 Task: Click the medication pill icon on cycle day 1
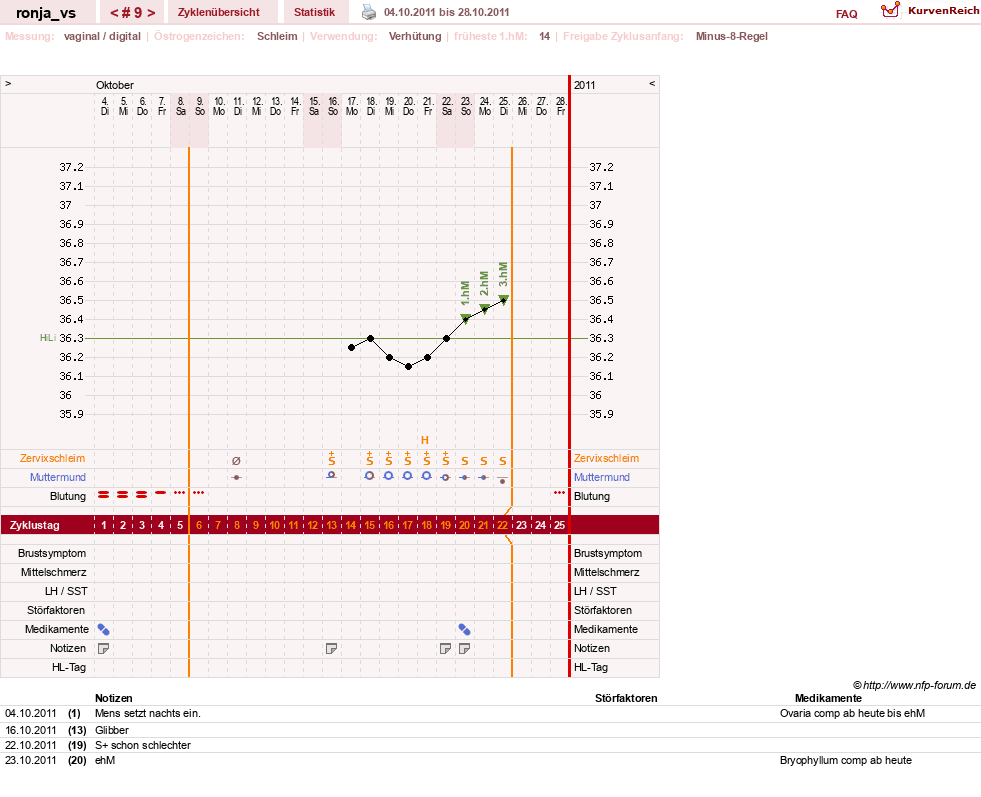click(104, 629)
